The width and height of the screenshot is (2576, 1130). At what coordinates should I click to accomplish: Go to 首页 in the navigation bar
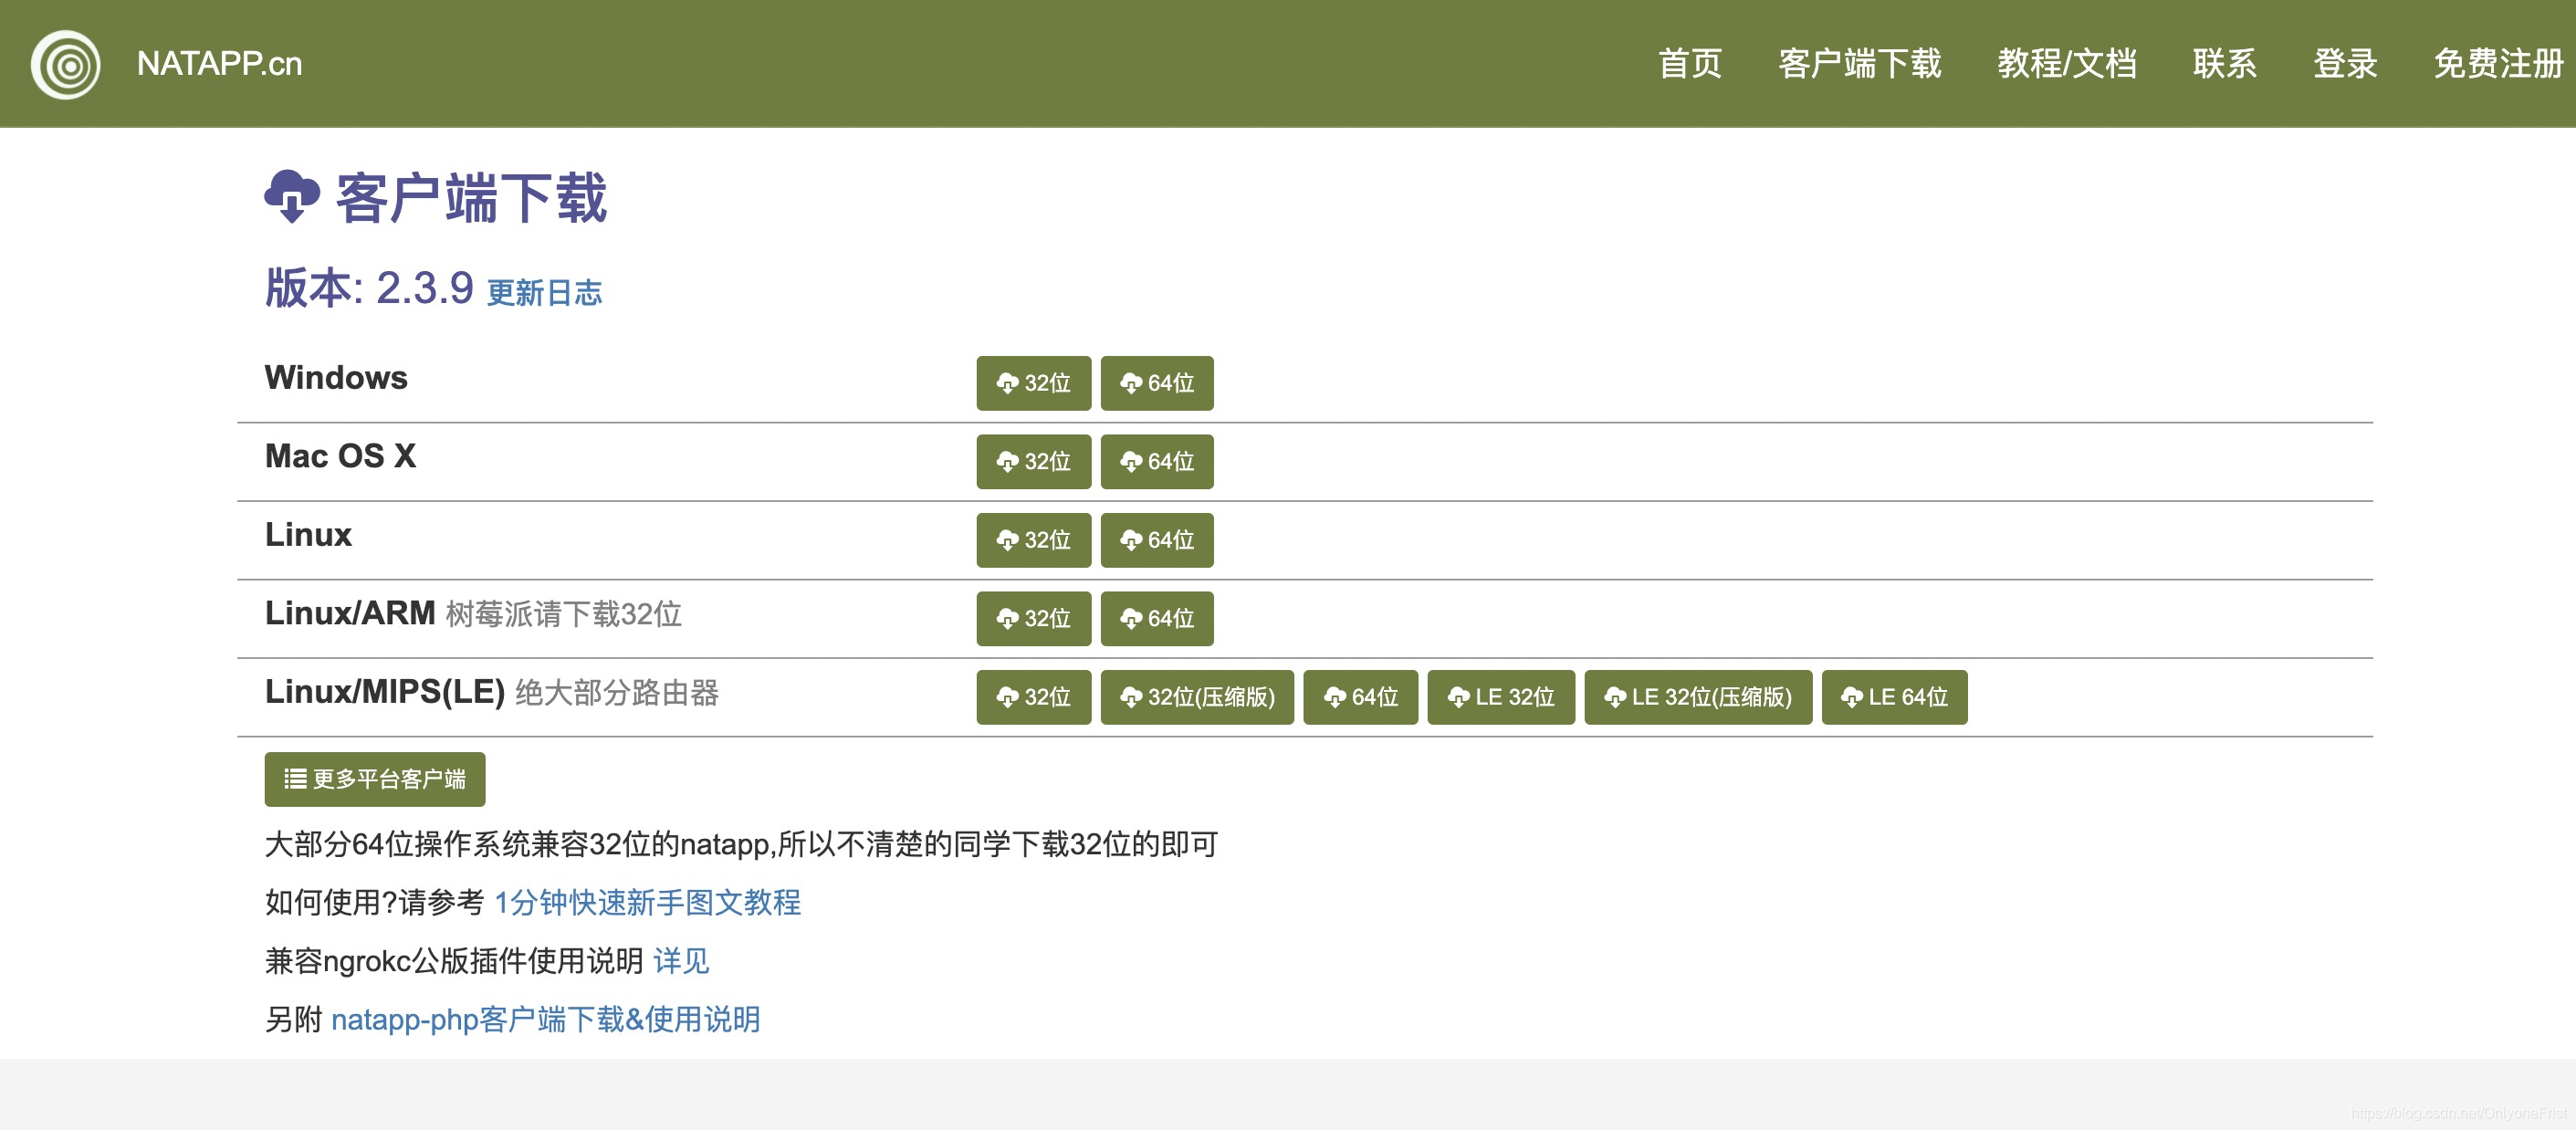click(x=1690, y=64)
